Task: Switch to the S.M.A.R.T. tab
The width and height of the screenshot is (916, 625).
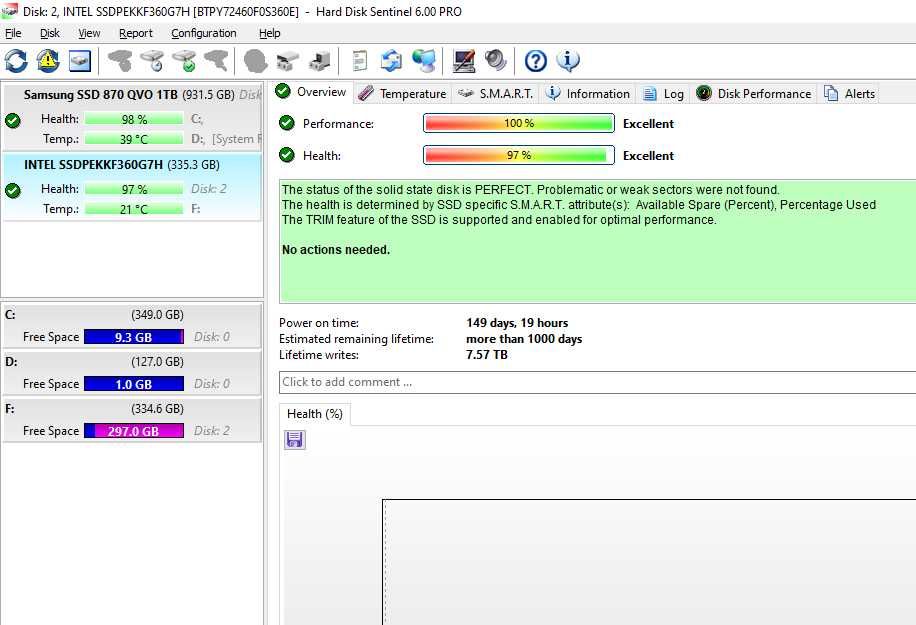Action: tap(495, 93)
